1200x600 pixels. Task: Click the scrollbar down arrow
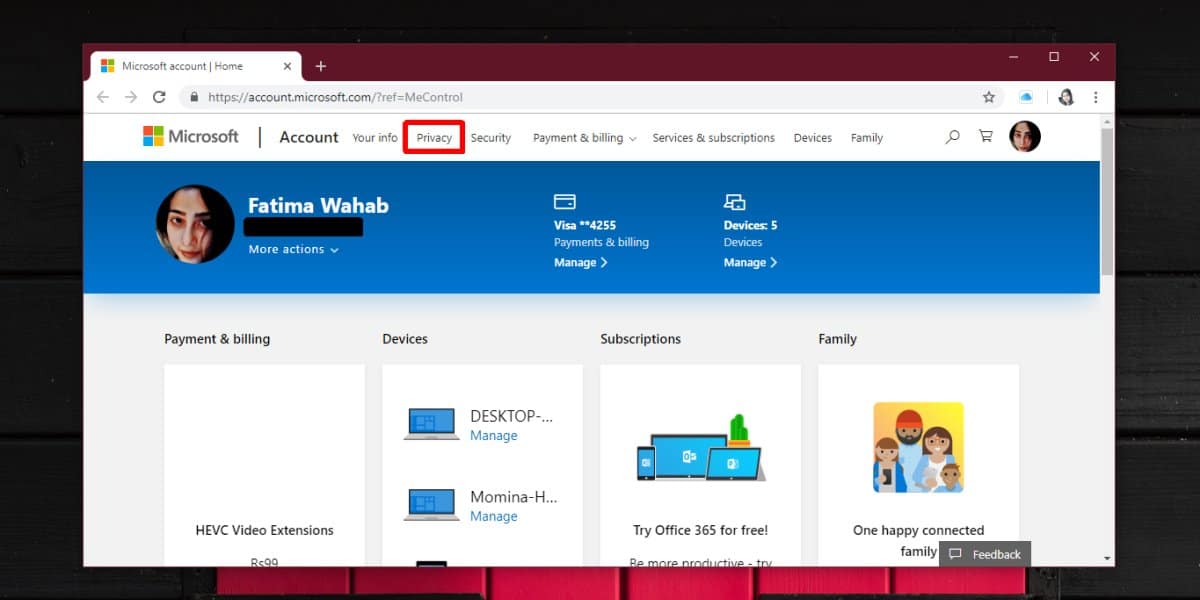pyautogui.click(x=1107, y=558)
